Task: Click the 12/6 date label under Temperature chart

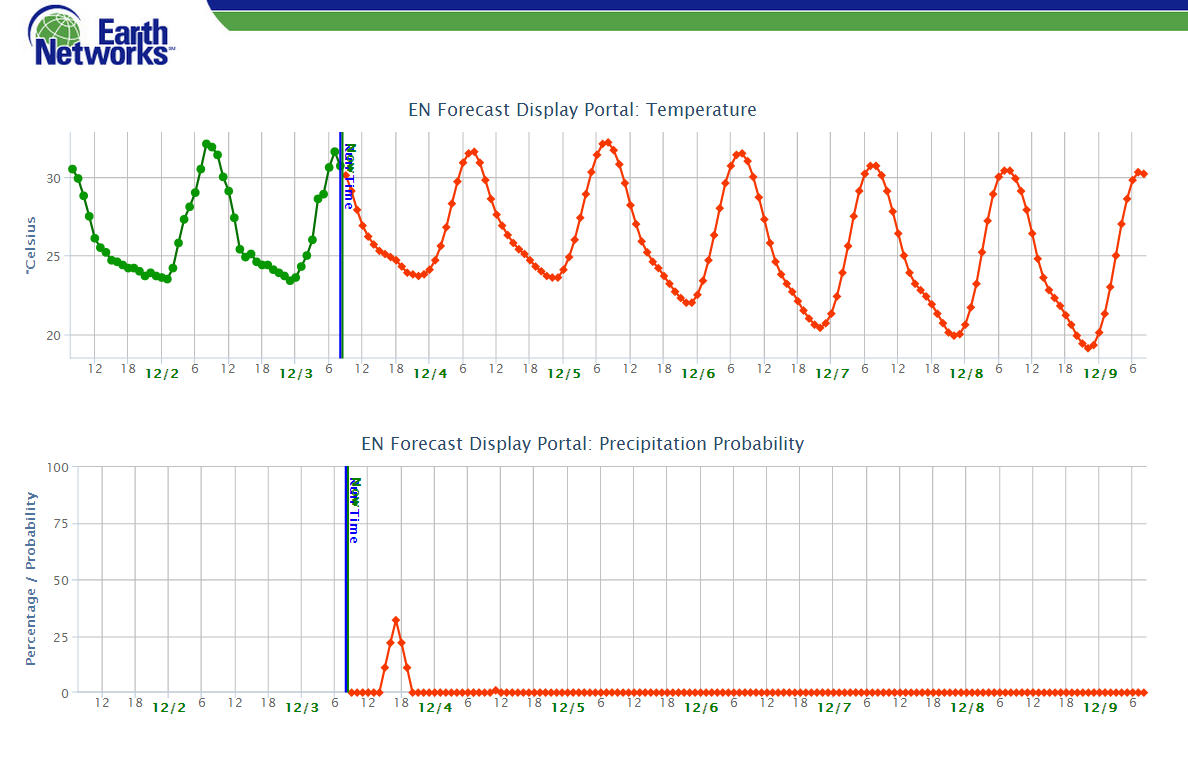Action: click(x=698, y=374)
